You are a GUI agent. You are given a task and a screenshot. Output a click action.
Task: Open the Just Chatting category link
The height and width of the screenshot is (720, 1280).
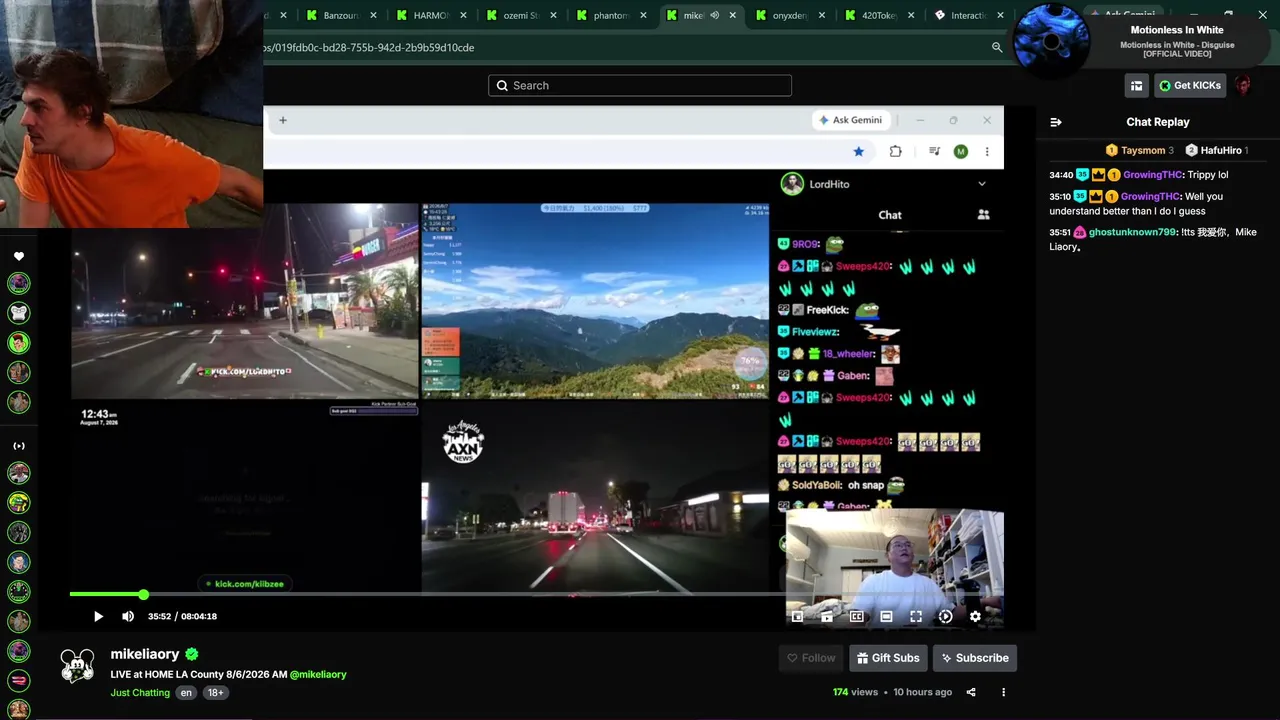click(x=140, y=693)
